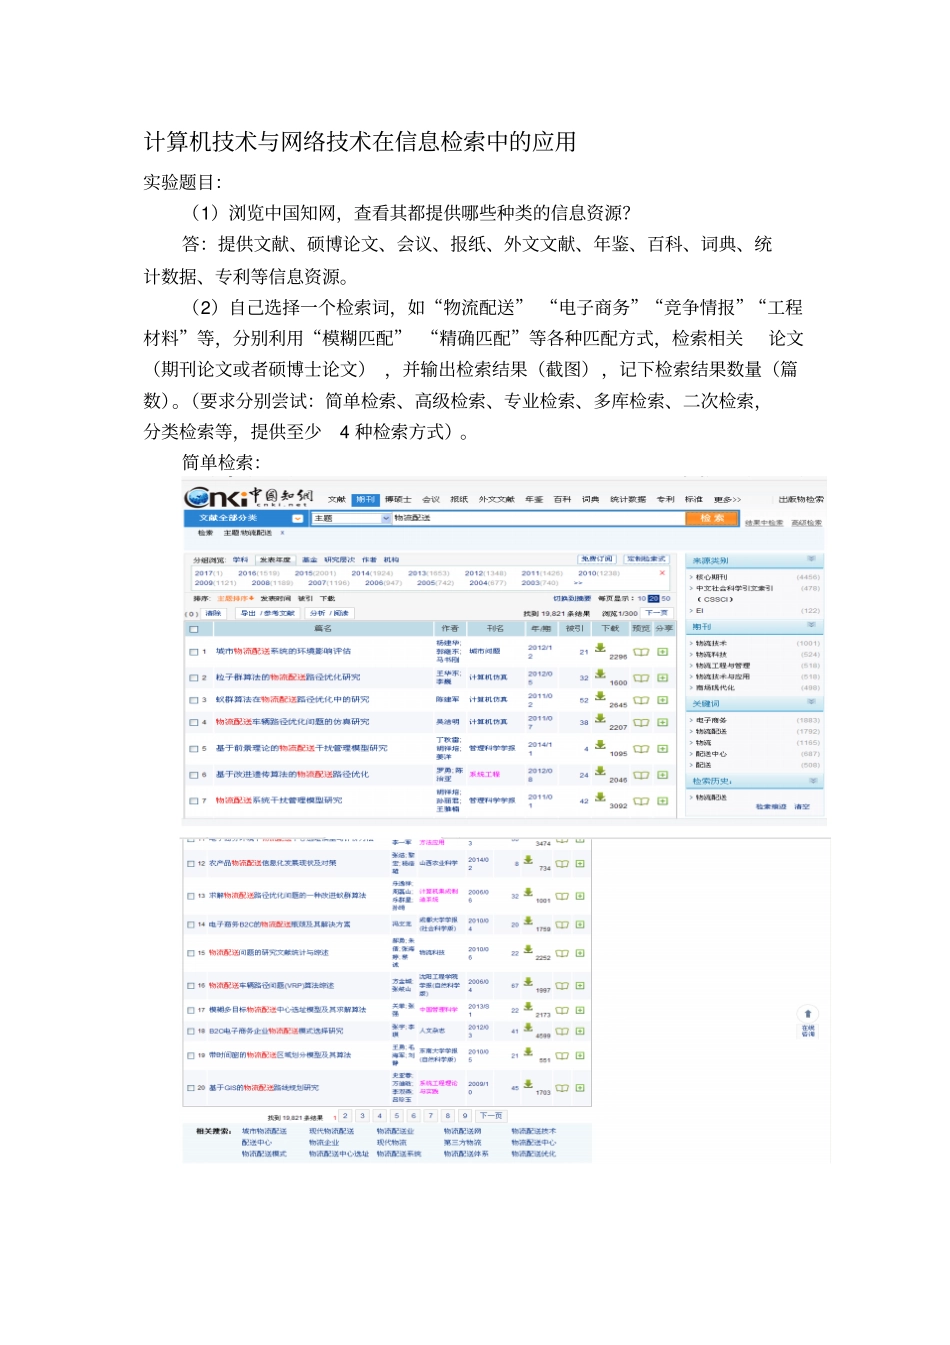Check the box for result row 2
This screenshot has height=1345, width=950.
193,678
